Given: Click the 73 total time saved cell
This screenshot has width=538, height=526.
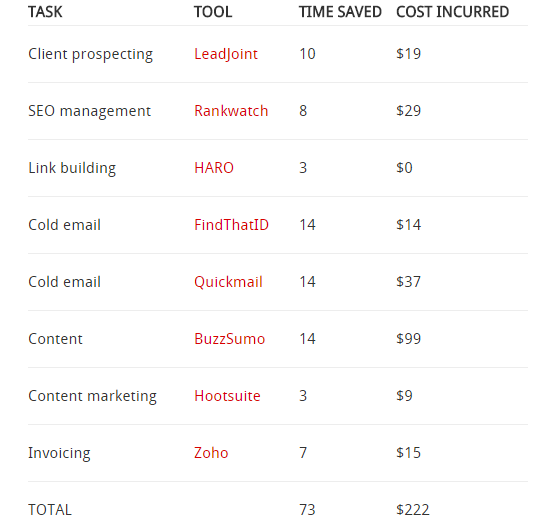Looking at the screenshot, I should tap(307, 510).
